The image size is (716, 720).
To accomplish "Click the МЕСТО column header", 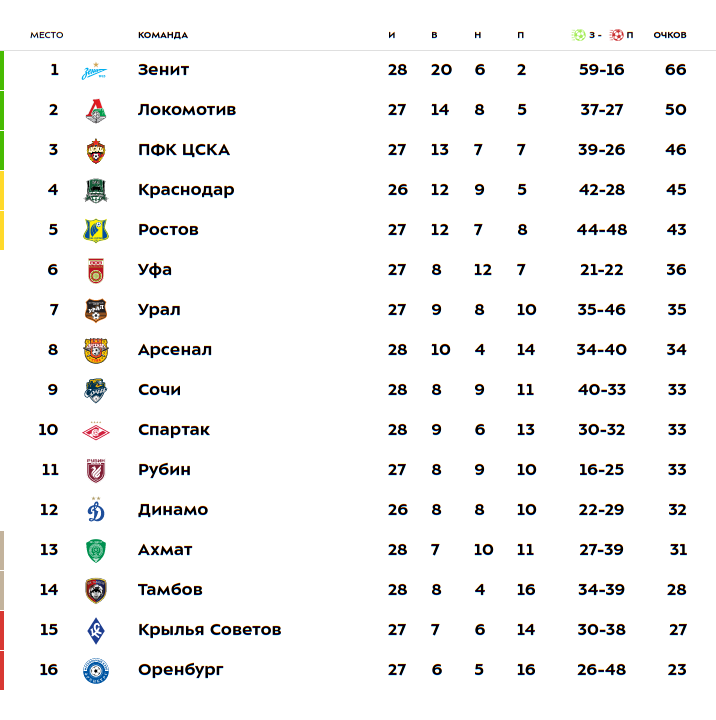I will click(47, 35).
